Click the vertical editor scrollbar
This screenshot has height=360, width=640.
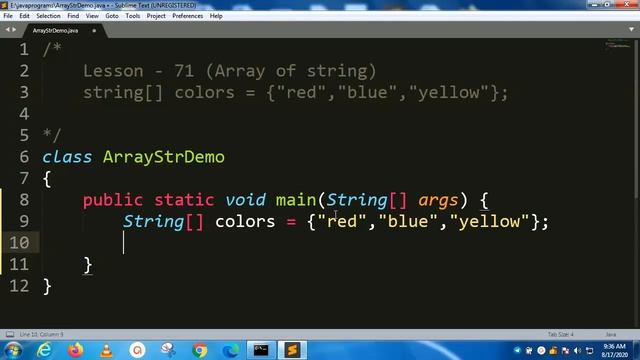pos(637,118)
